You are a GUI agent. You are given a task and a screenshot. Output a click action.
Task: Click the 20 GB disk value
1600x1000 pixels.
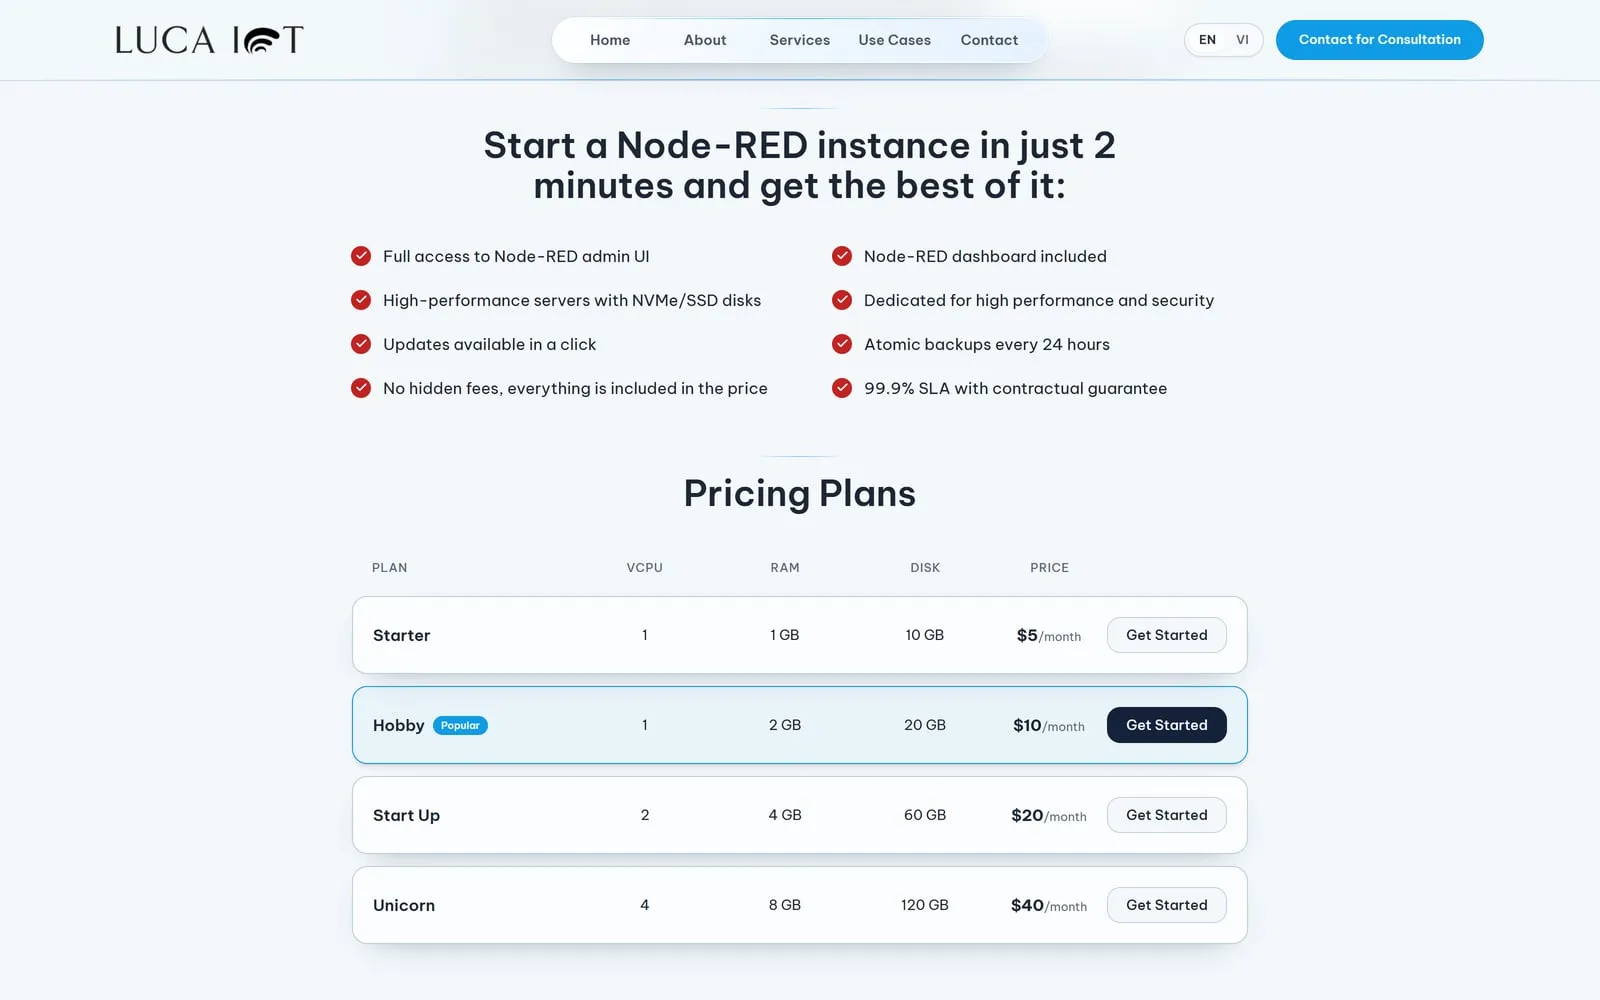[925, 725]
